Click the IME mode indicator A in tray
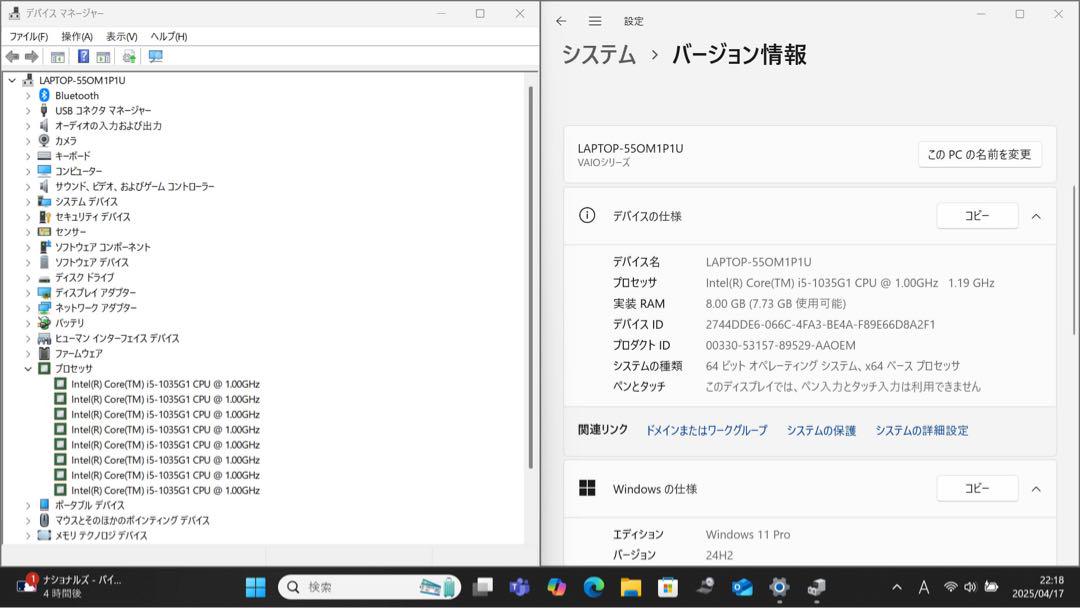The width and height of the screenshot is (1080, 608). click(x=924, y=587)
